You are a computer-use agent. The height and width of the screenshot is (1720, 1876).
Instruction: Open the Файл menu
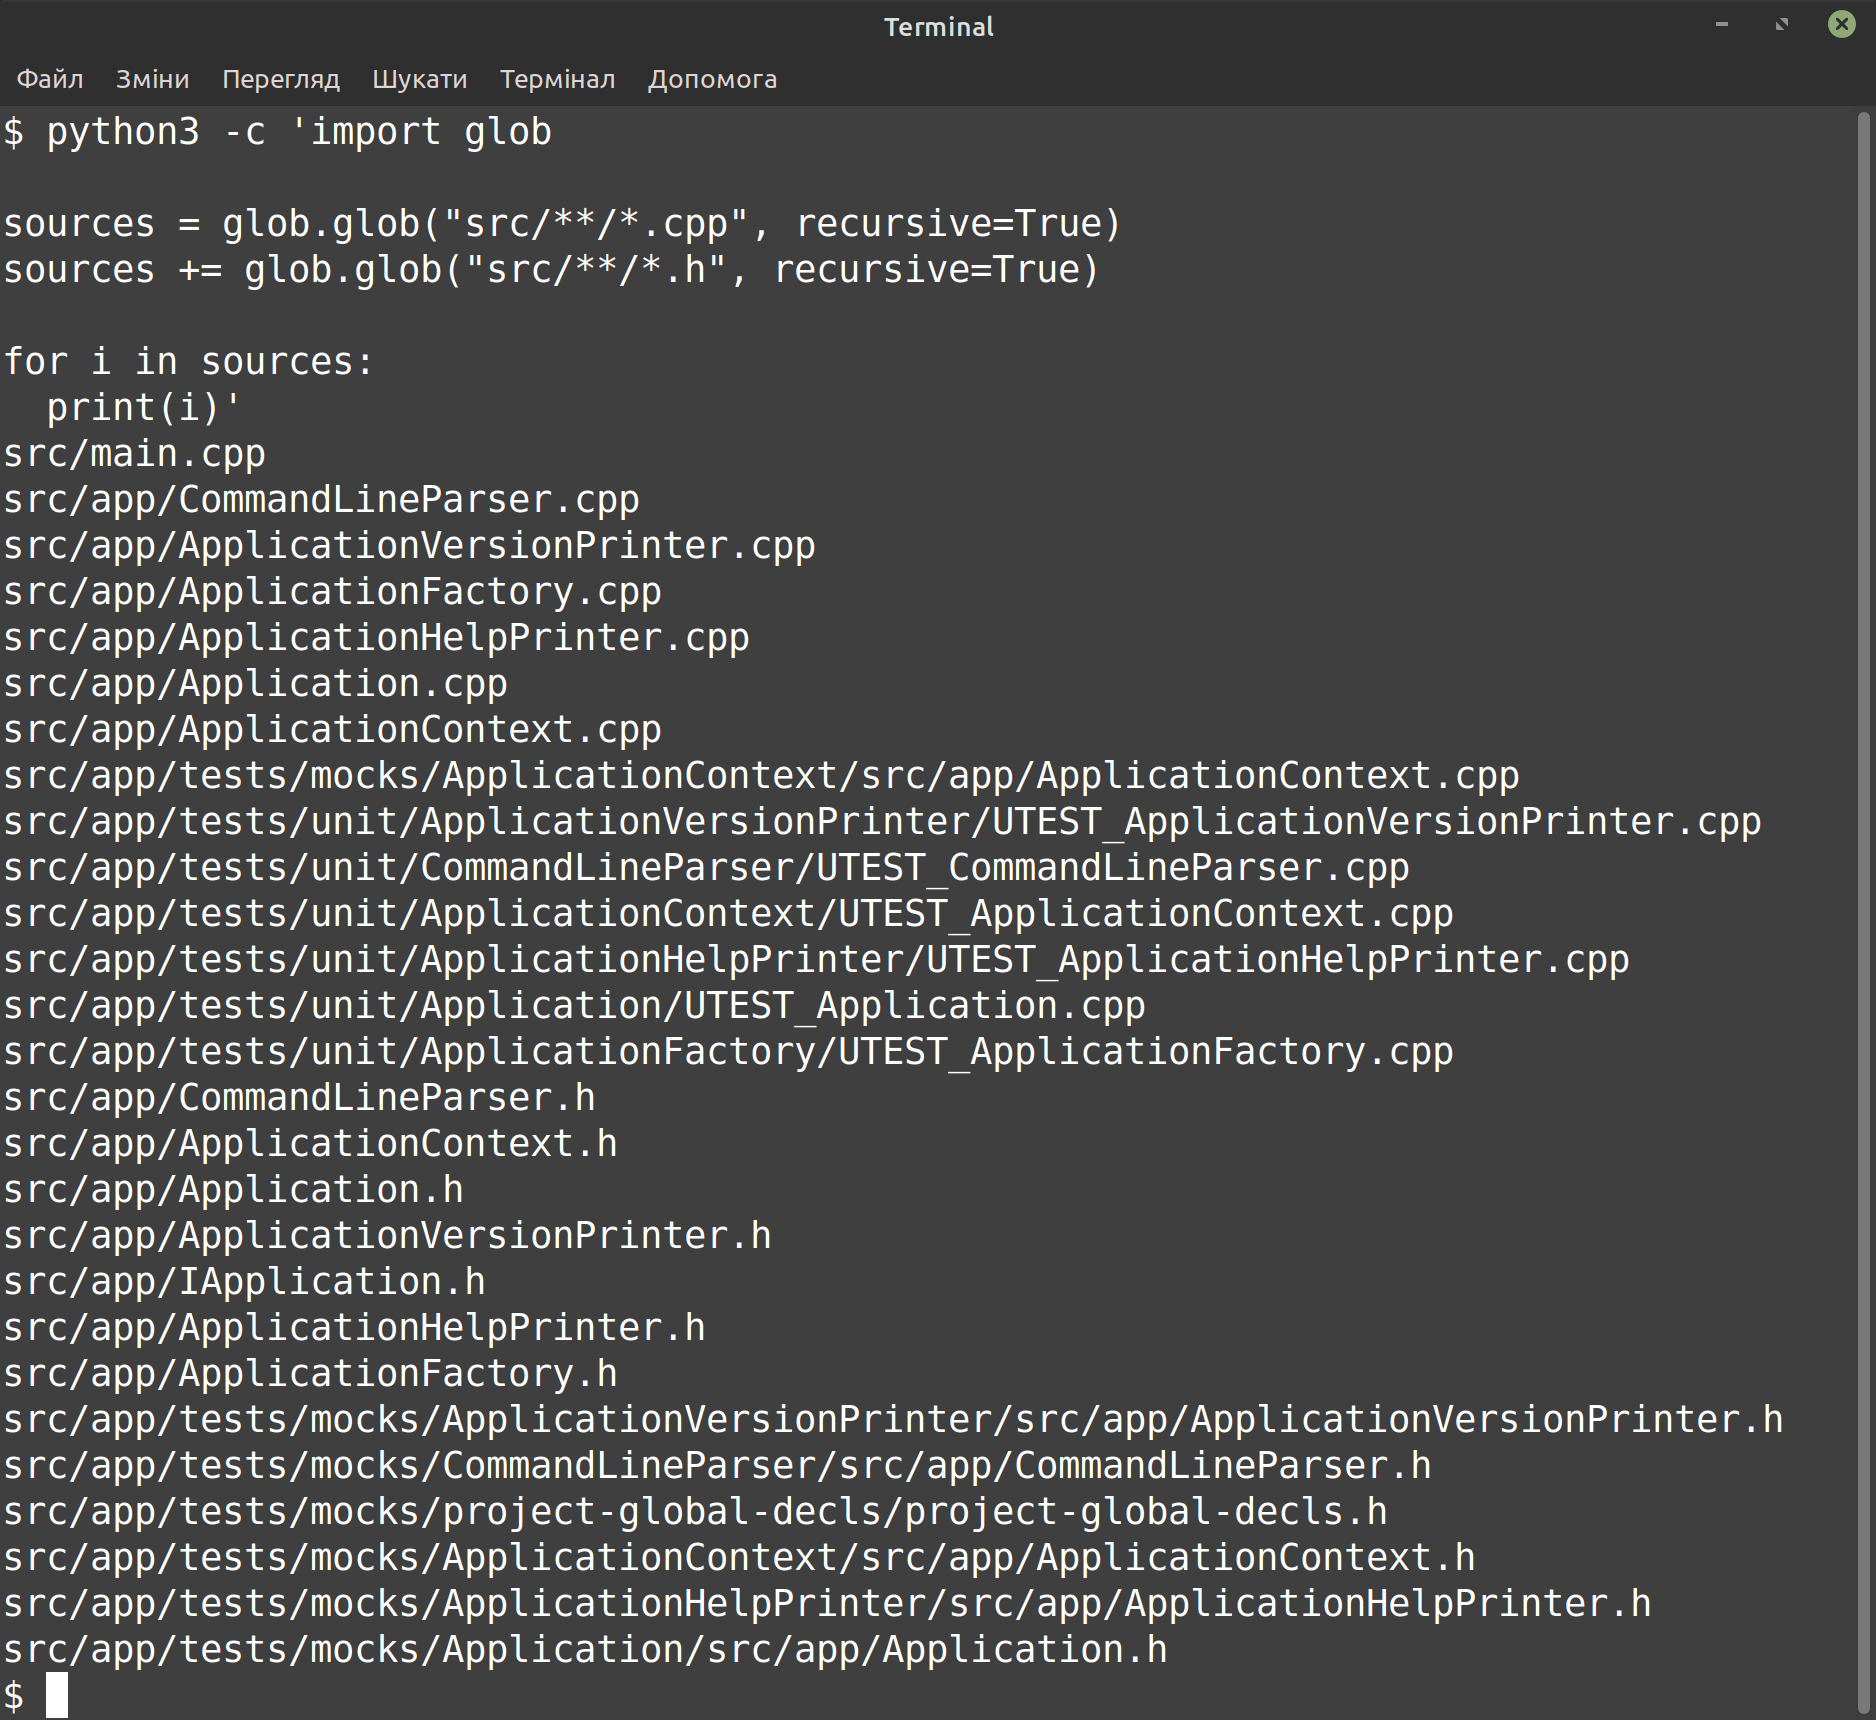click(x=50, y=79)
